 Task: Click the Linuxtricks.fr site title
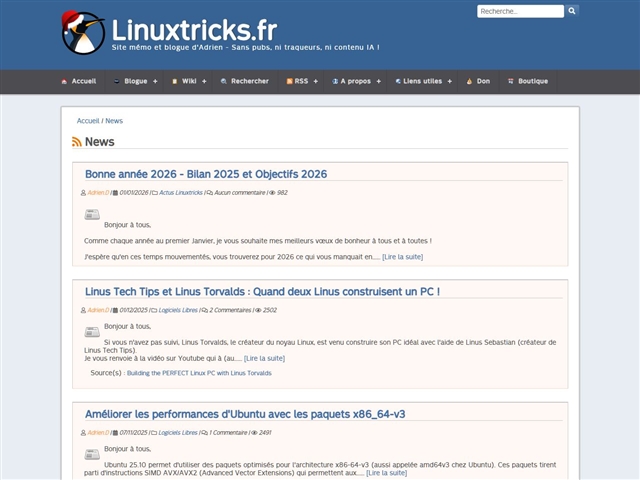click(x=194, y=30)
